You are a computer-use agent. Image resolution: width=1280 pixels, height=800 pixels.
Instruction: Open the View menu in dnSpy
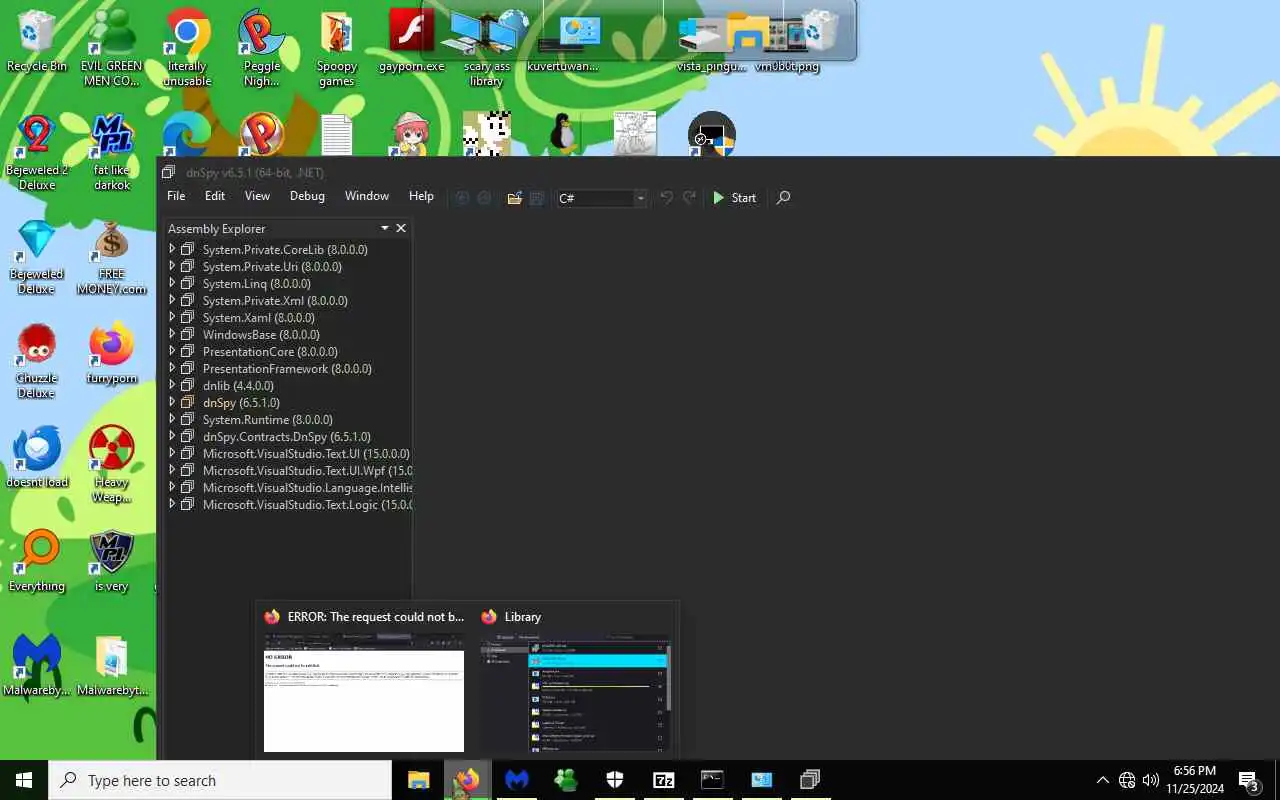(257, 197)
